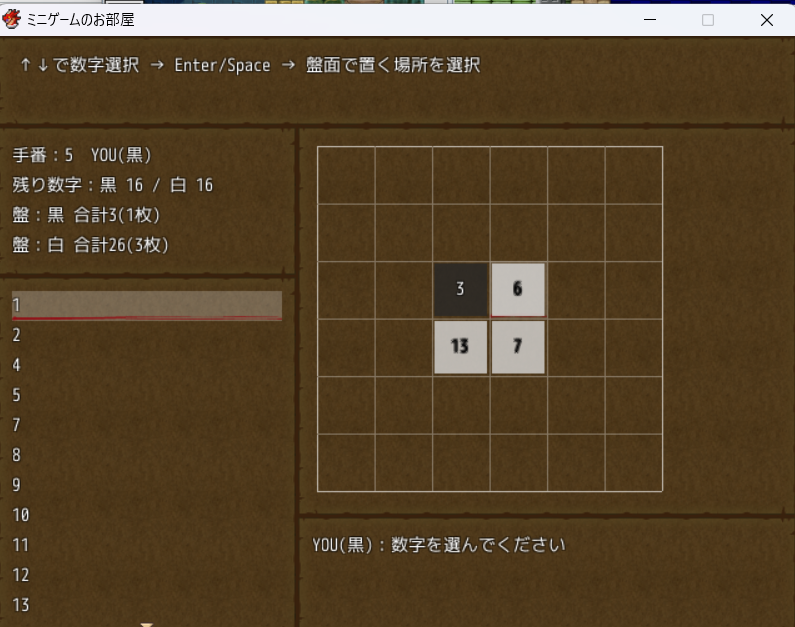Select the white tile numbered 7
The width and height of the screenshot is (795, 627).
(518, 347)
